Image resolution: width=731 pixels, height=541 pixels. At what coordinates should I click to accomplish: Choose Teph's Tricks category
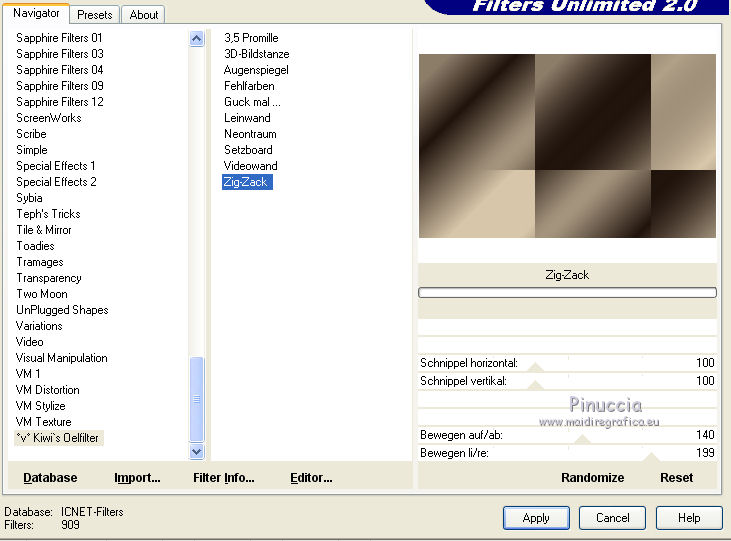coord(48,214)
